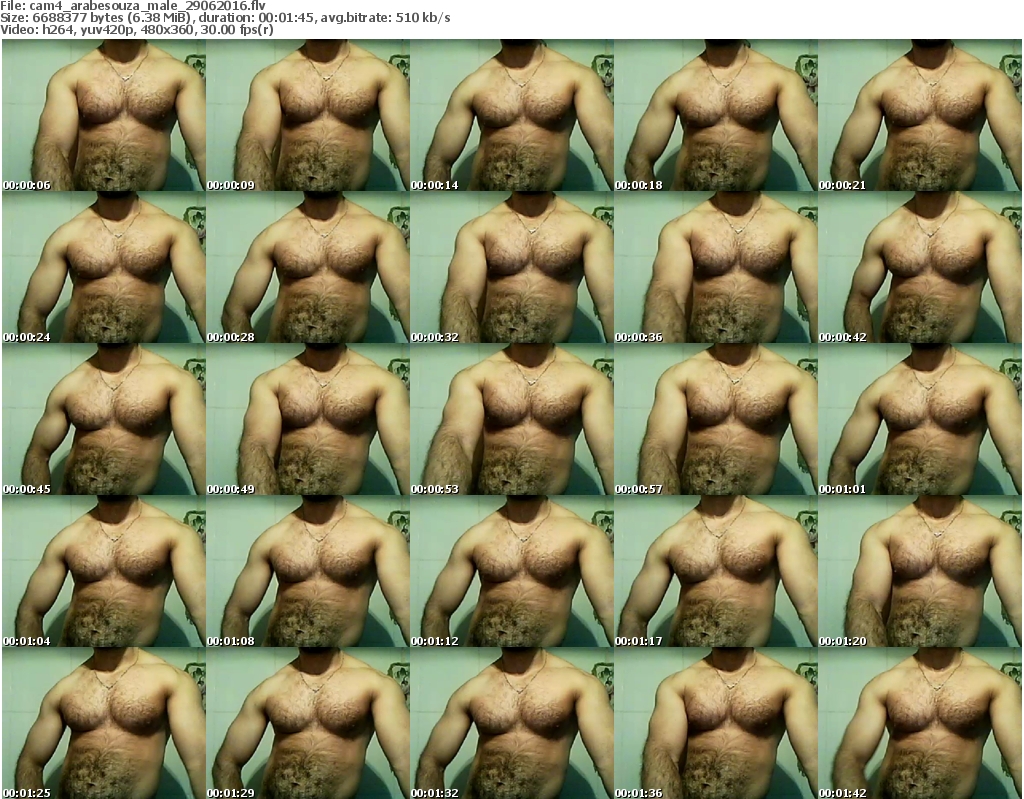Select the thumbnail timestamped 00:01:42
This screenshot has height=799, width=1024.
(920, 723)
